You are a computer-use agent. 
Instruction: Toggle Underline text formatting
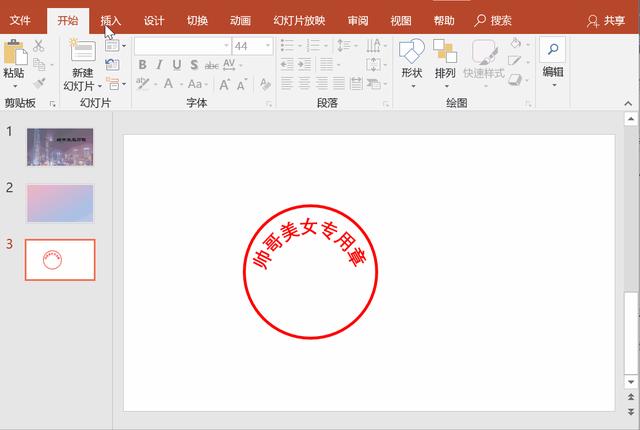pos(174,65)
